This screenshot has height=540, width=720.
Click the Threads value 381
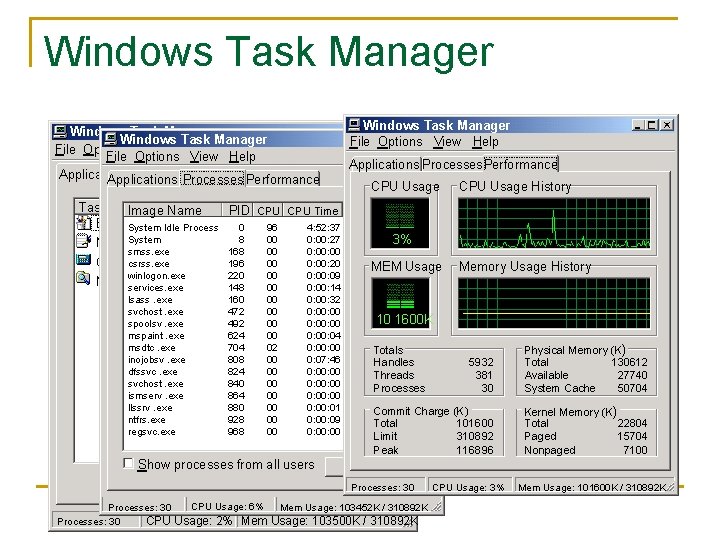click(x=484, y=375)
